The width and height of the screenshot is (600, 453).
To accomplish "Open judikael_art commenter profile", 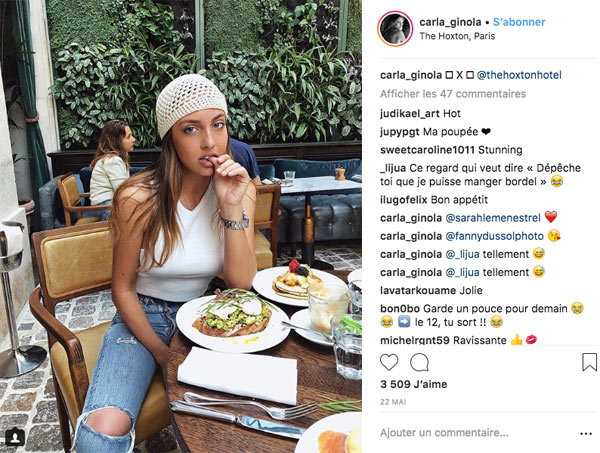I will click(410, 114).
